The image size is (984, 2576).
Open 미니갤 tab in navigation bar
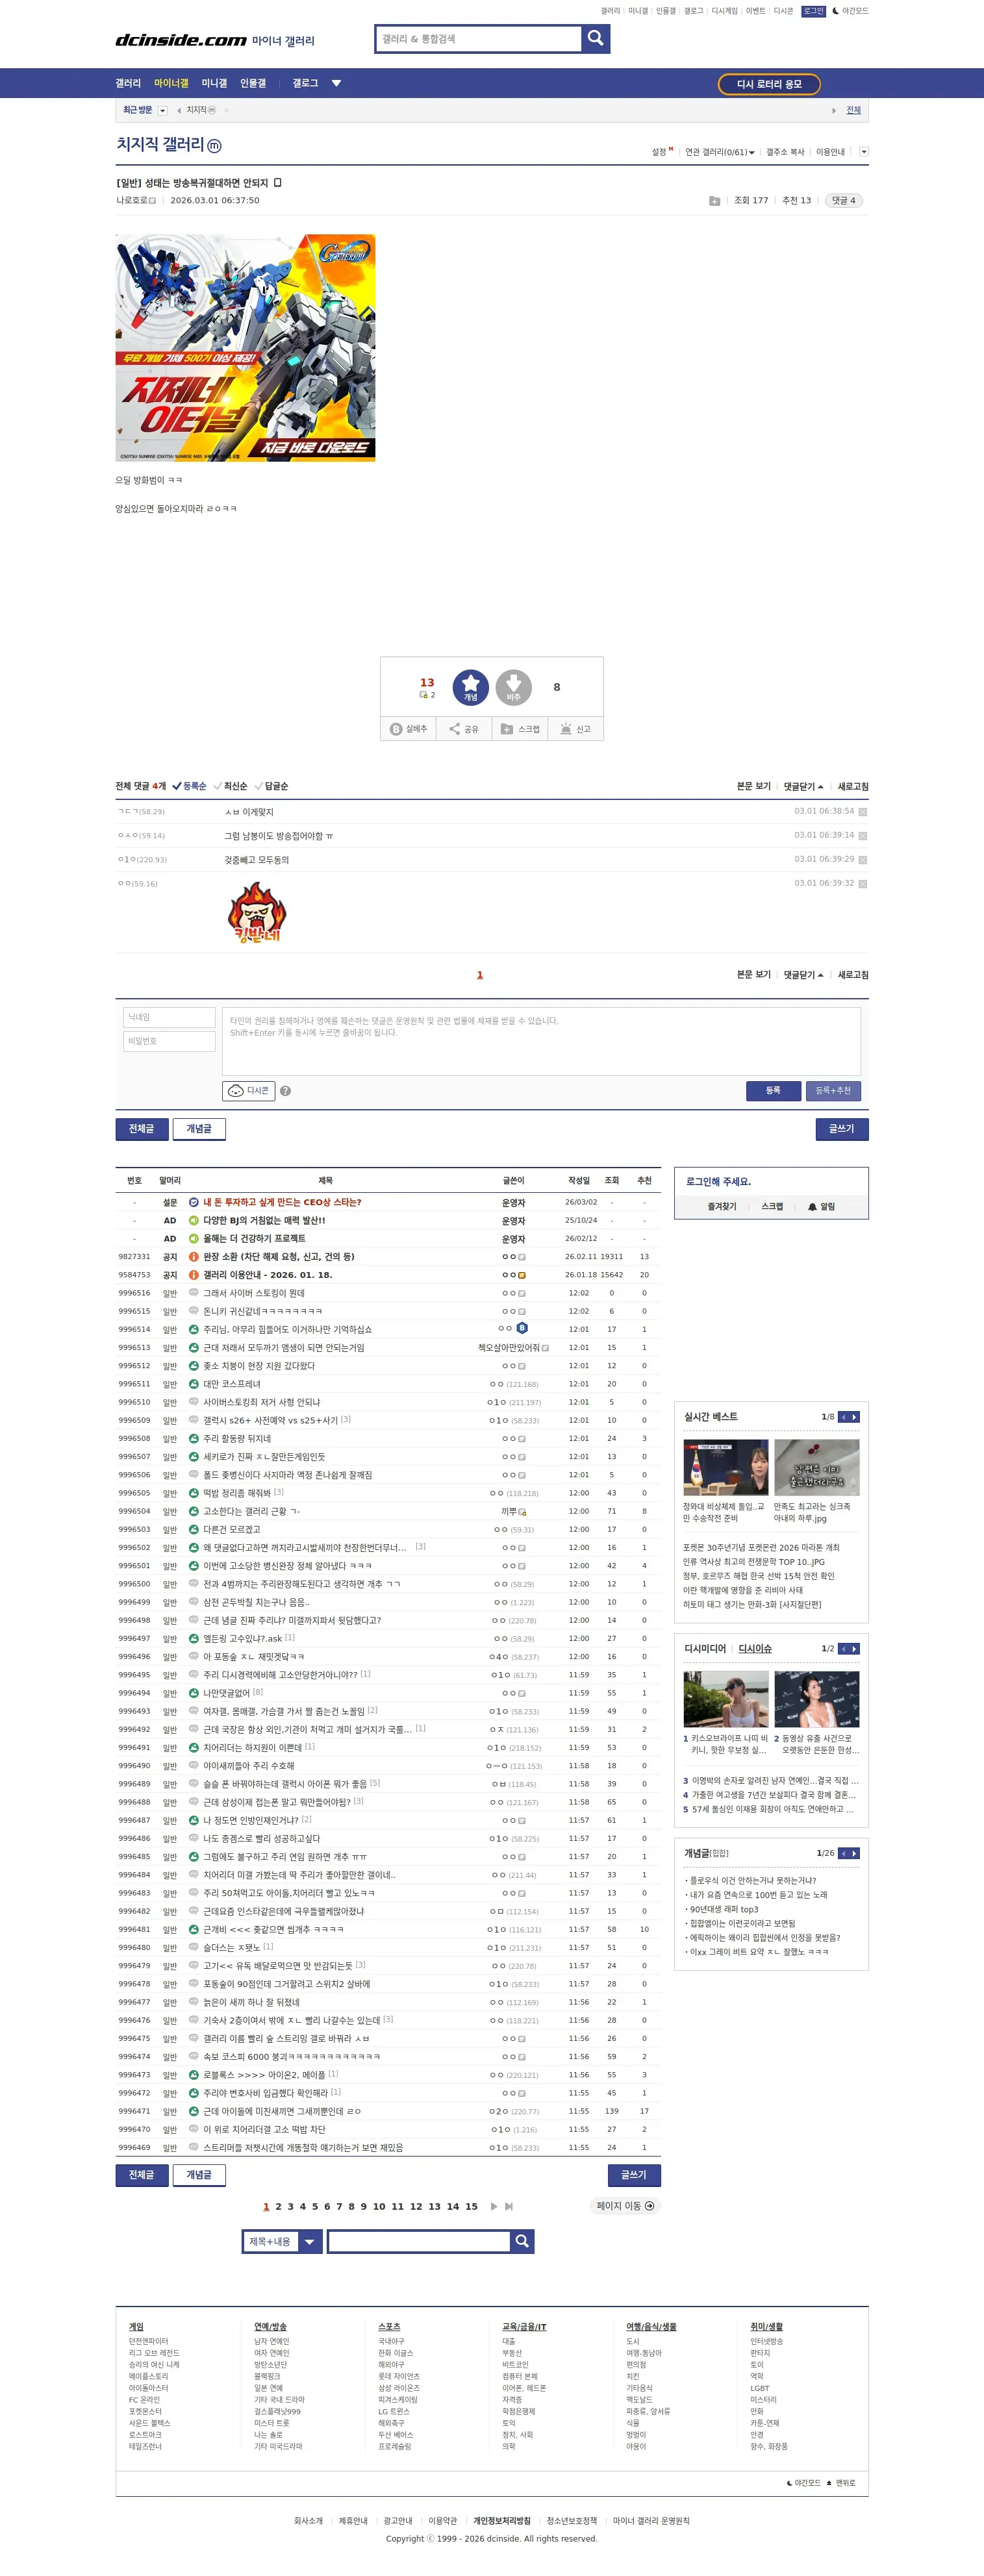[x=214, y=83]
